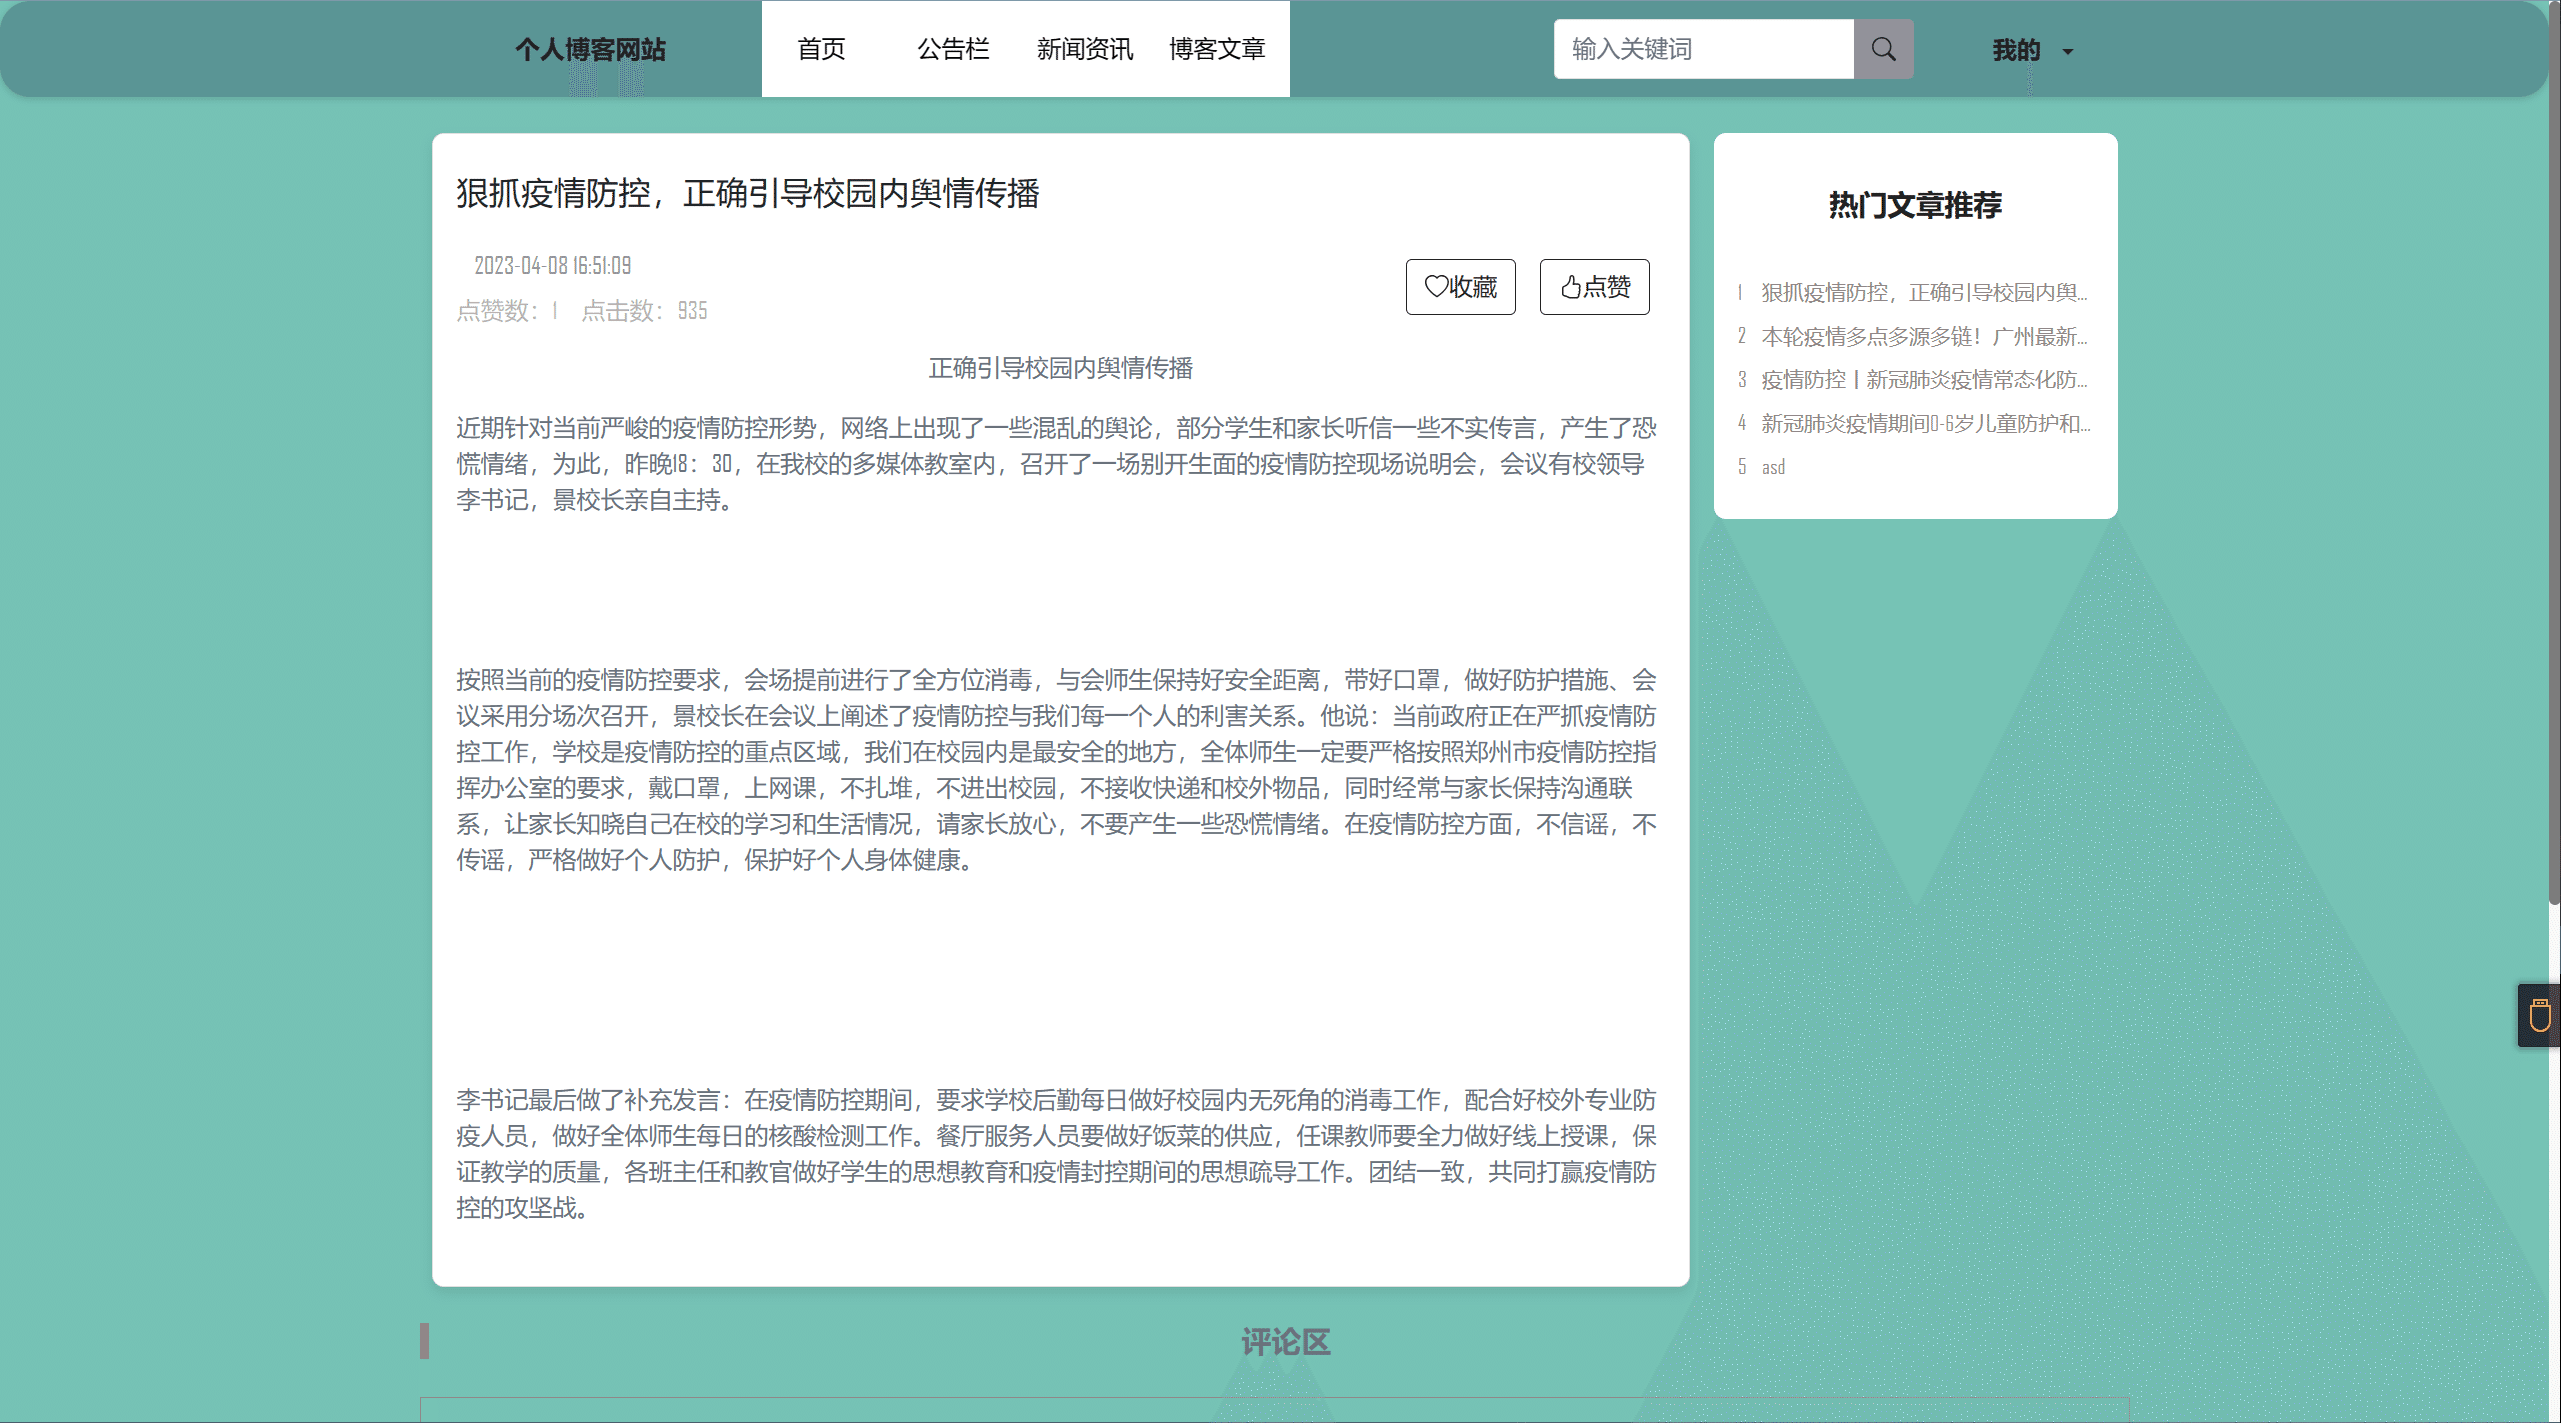This screenshot has width=2561, height=1423.
Task: Click the 收藏 favorite button
Action: coord(1460,287)
